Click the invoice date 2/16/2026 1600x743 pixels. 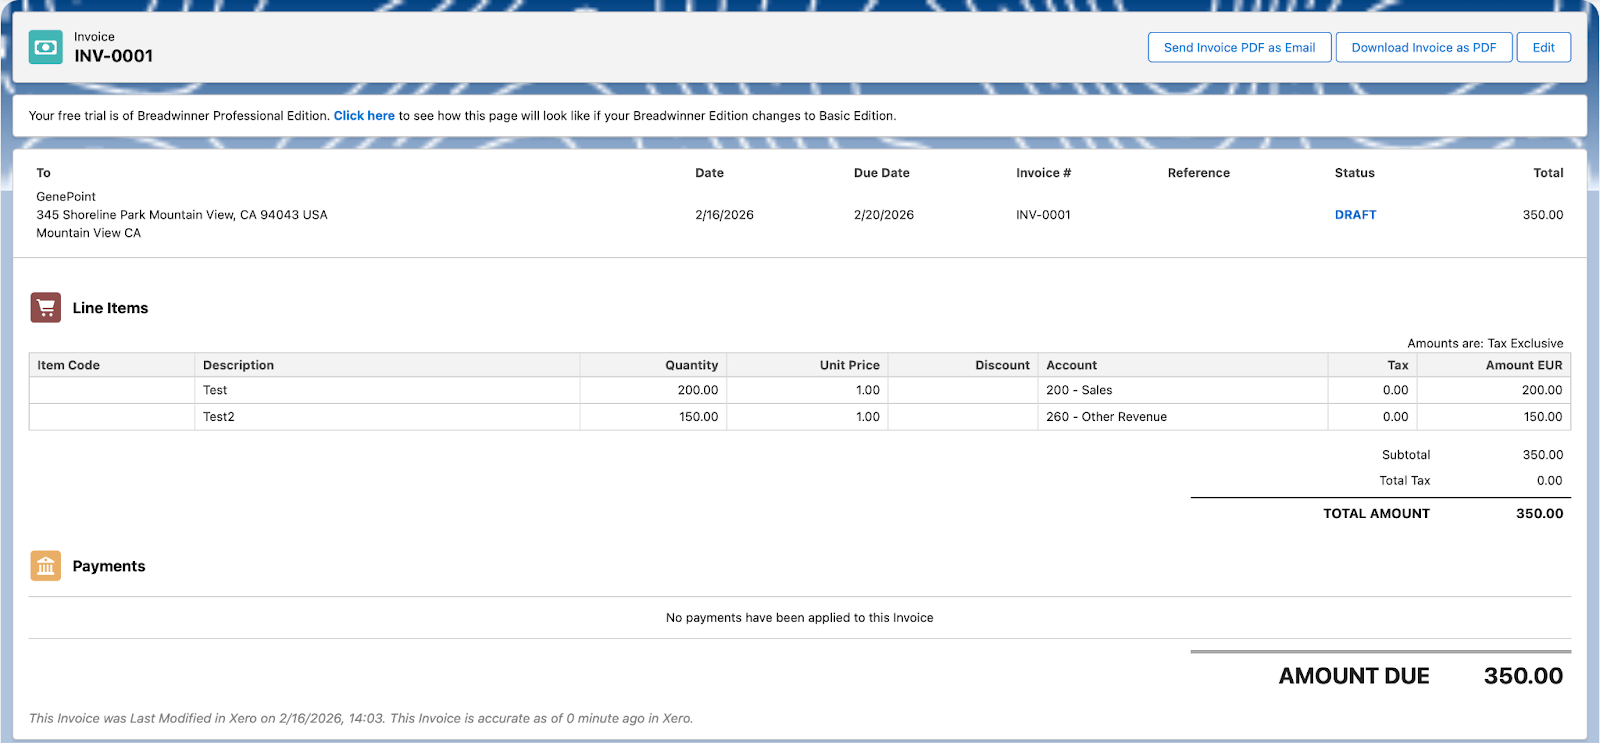click(x=724, y=215)
